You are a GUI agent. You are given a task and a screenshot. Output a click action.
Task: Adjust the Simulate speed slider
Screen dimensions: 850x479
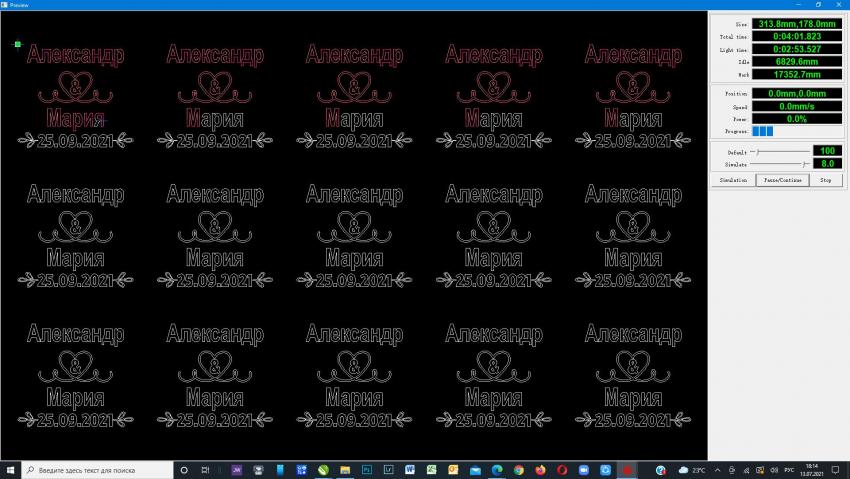[805, 163]
